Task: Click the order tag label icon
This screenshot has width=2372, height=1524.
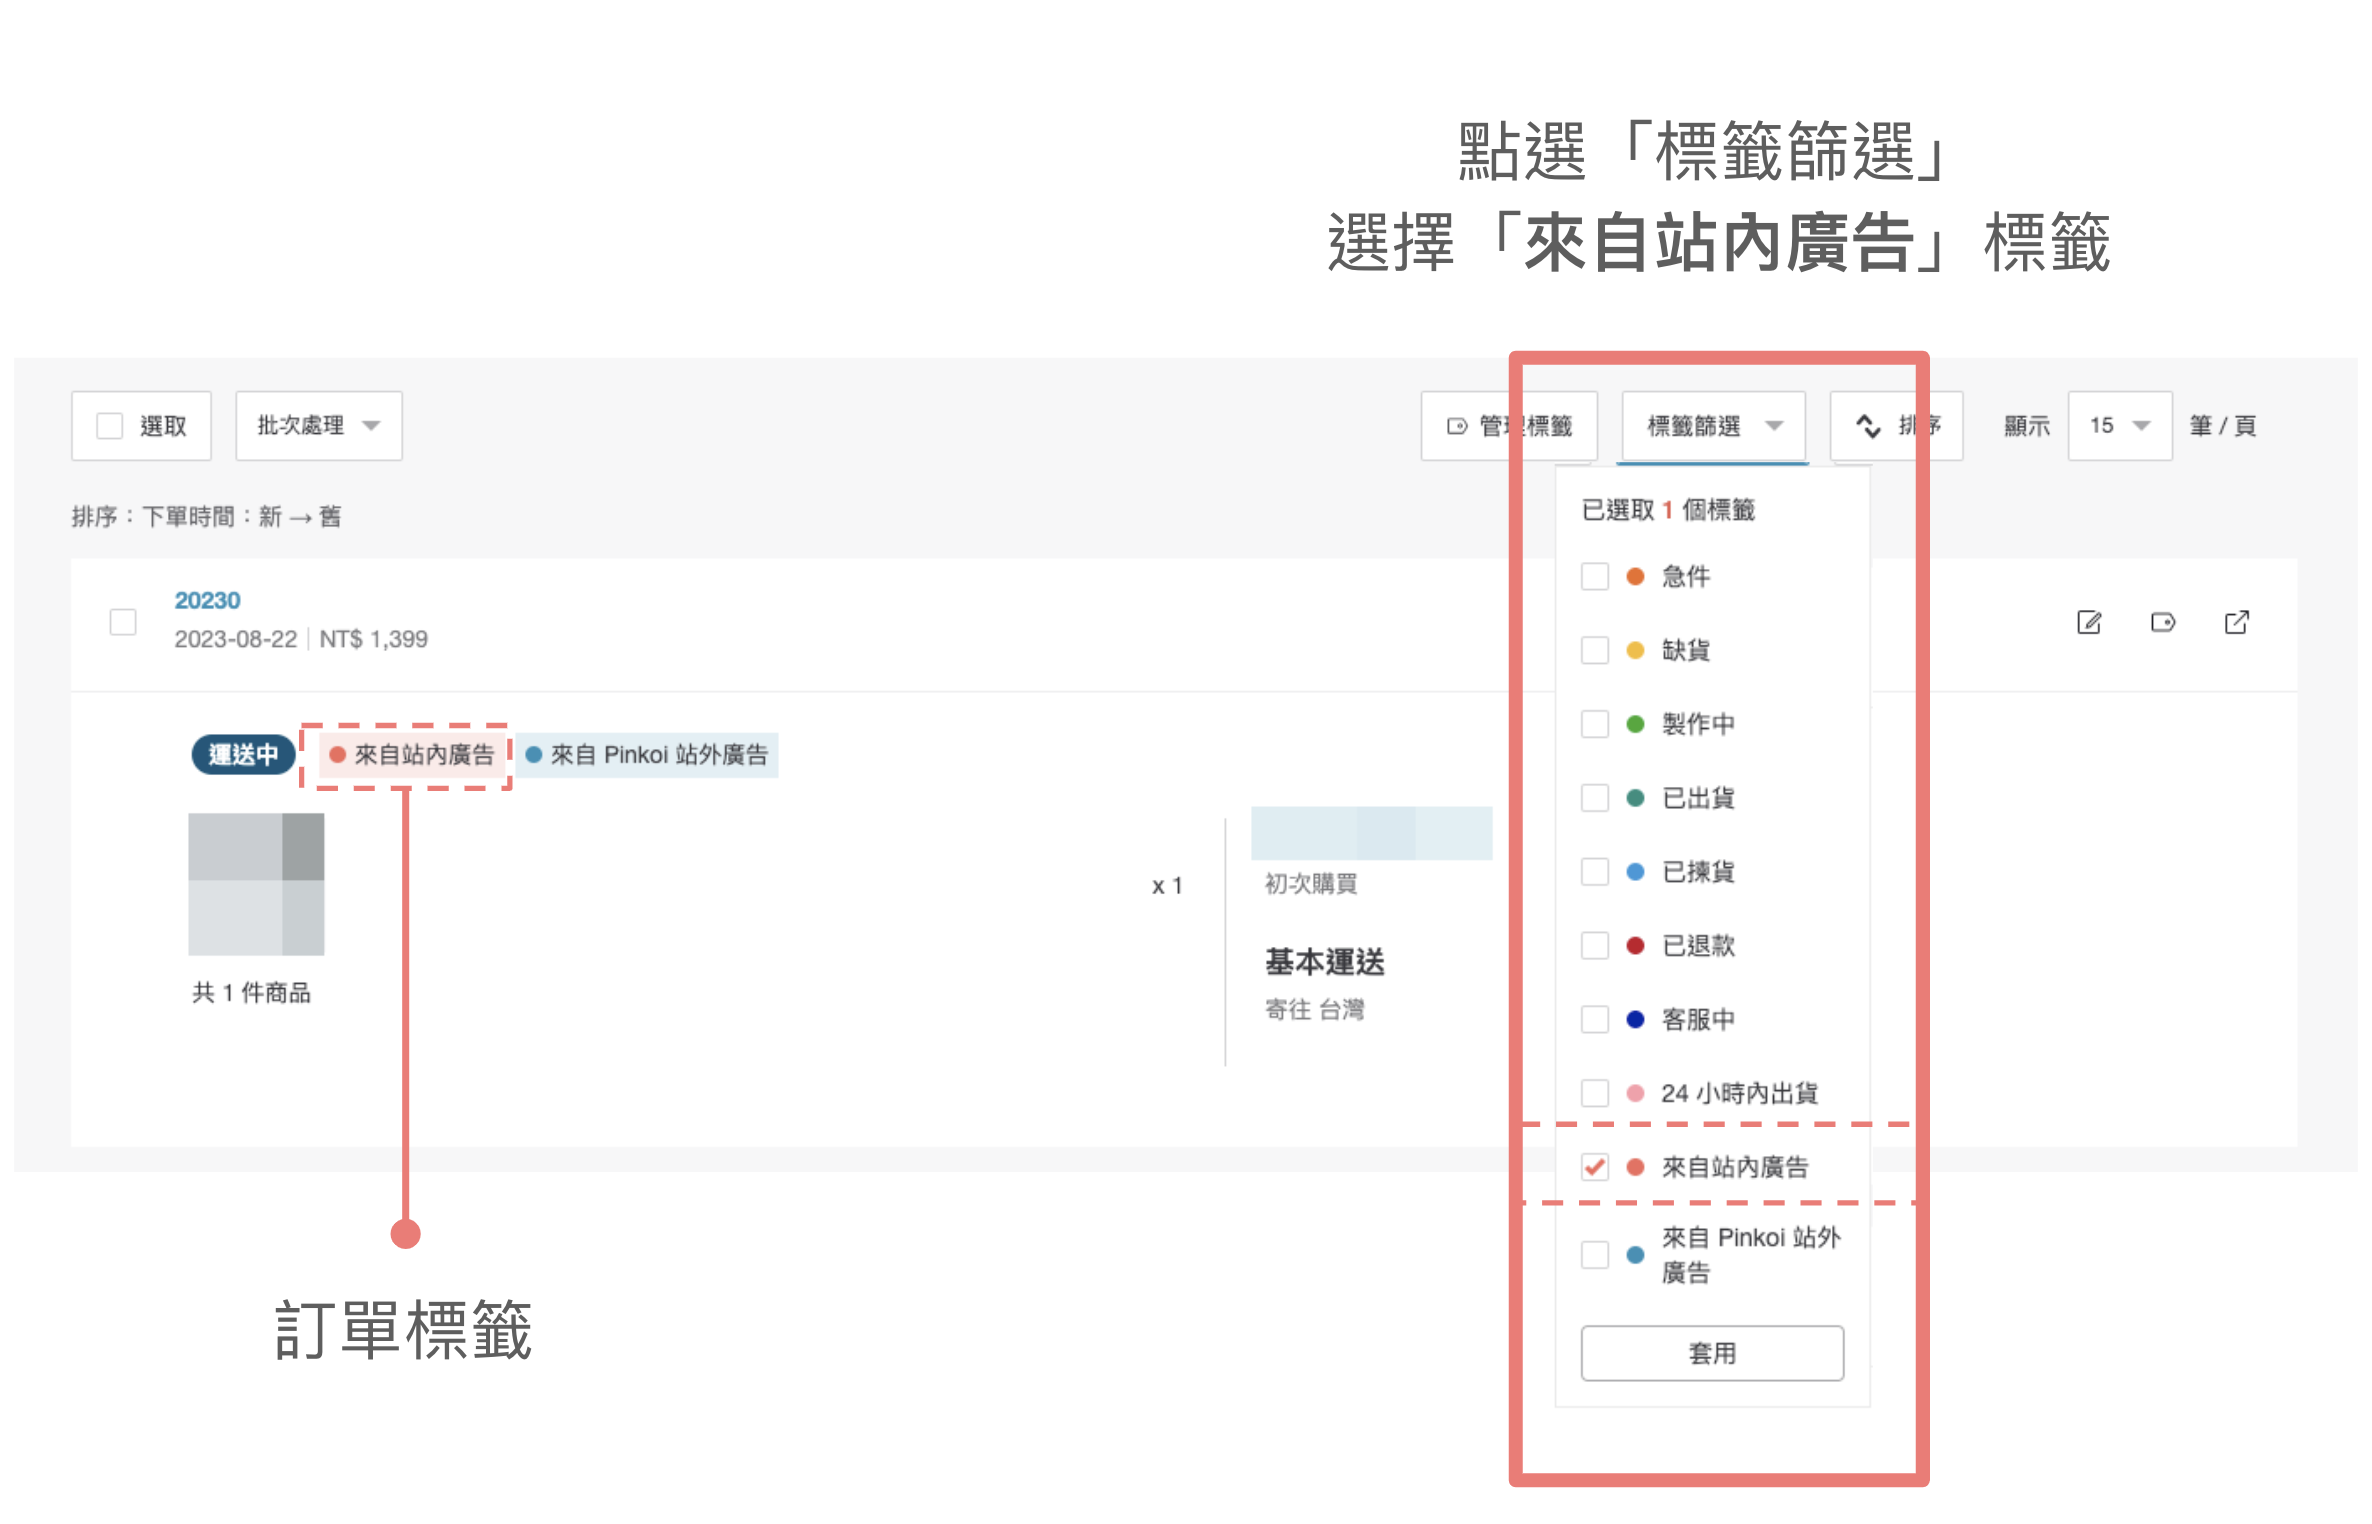Action: (2162, 623)
